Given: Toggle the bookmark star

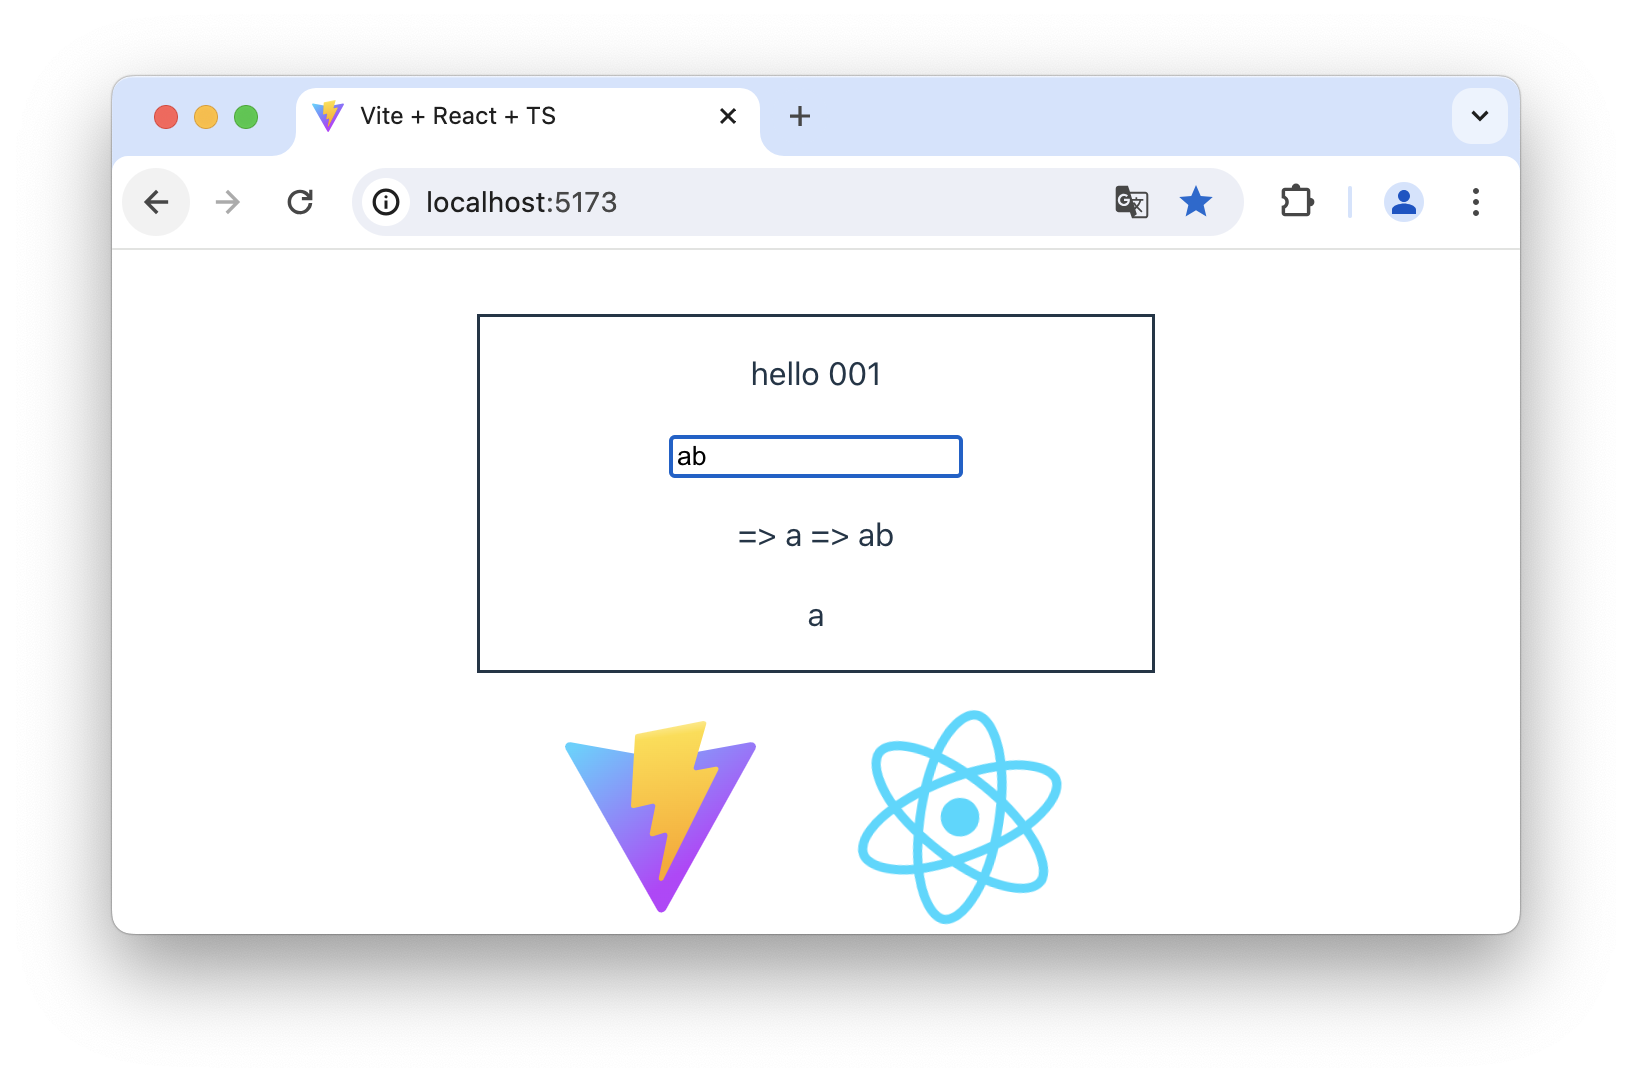Looking at the screenshot, I should pos(1196,202).
